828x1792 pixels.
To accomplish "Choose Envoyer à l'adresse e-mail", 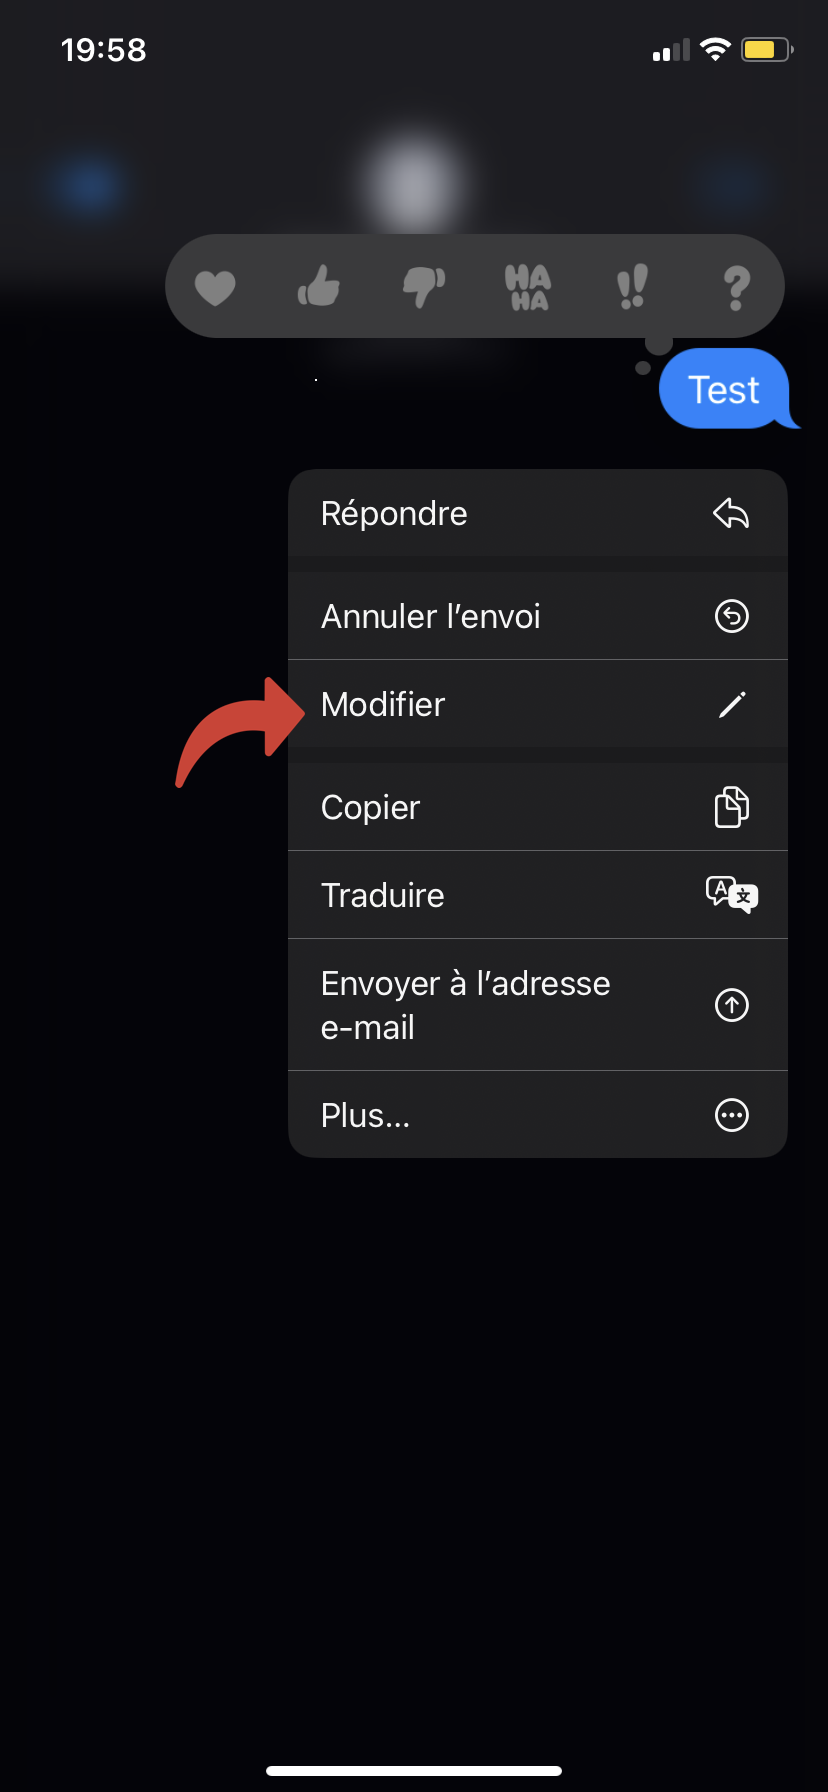I will pos(538,1005).
